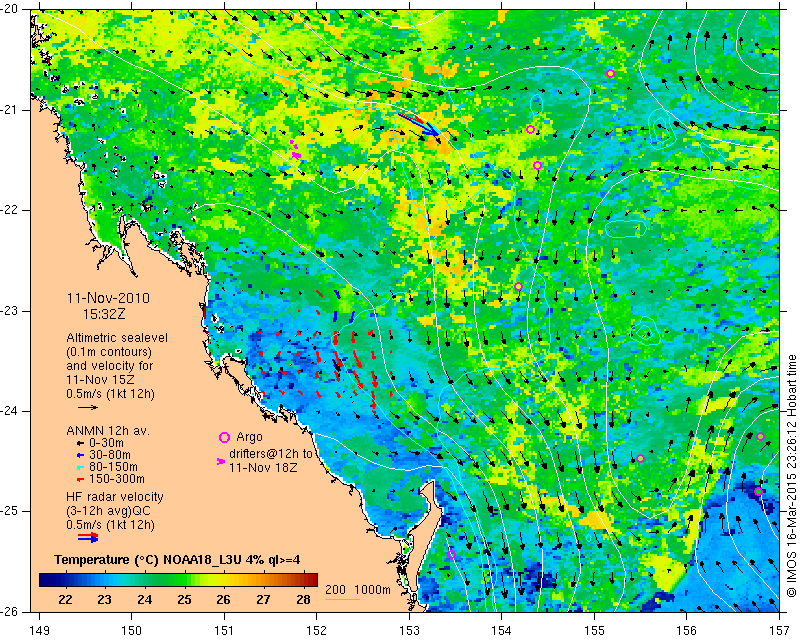Click the date text '11-Nov-2010'
The height and width of the screenshot is (640, 800).
coord(108,298)
